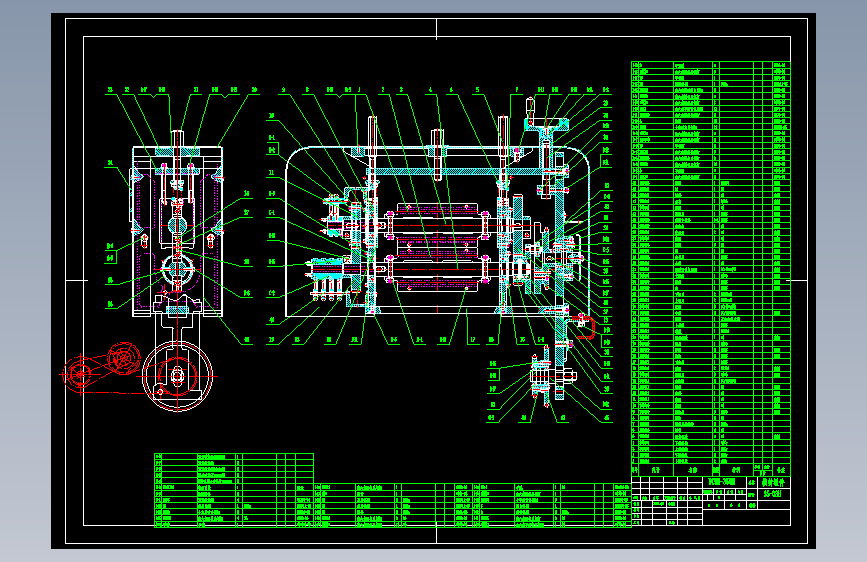Click the red belt and pulley drive sketch
The width and height of the screenshot is (867, 562).
pyautogui.click(x=101, y=368)
